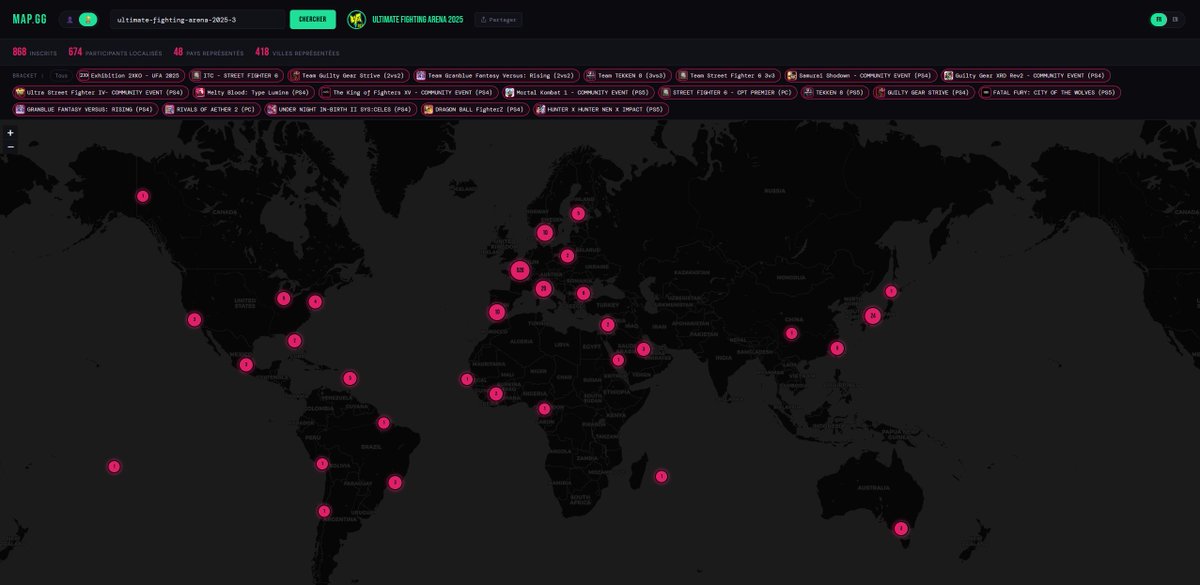Open the cluster marker over Italy

click(544, 289)
